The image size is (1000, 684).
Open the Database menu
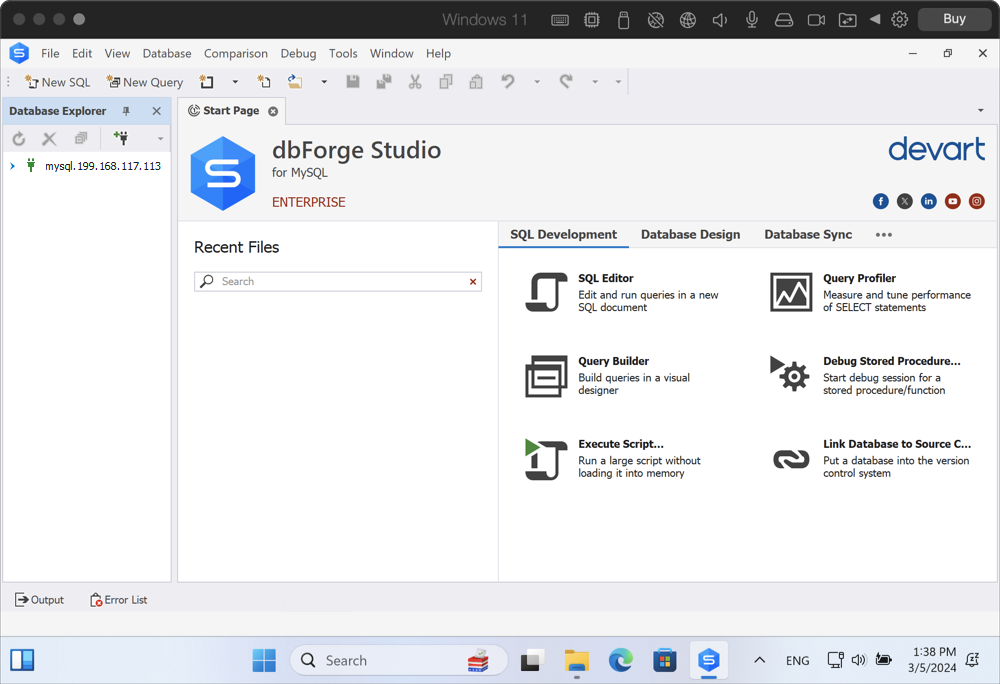pos(166,54)
